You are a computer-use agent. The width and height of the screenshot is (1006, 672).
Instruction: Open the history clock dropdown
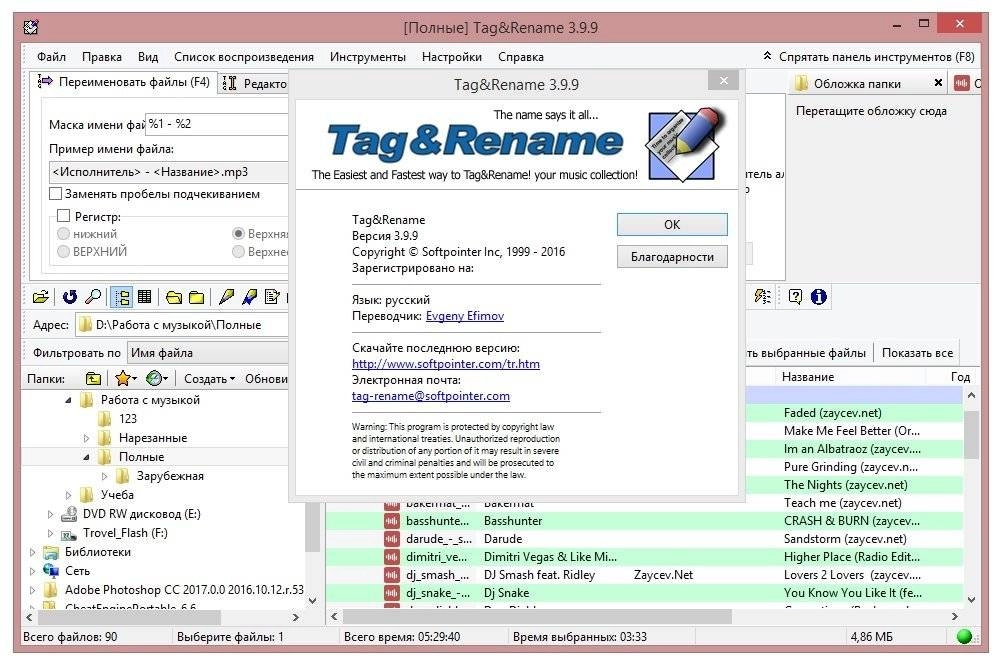(x=157, y=379)
